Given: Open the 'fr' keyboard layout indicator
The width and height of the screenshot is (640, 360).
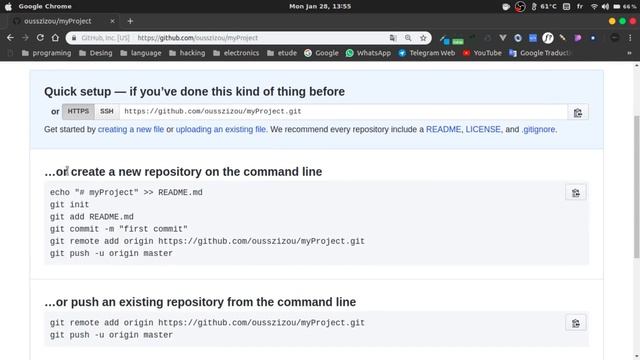Looking at the screenshot, I should (x=580, y=7).
